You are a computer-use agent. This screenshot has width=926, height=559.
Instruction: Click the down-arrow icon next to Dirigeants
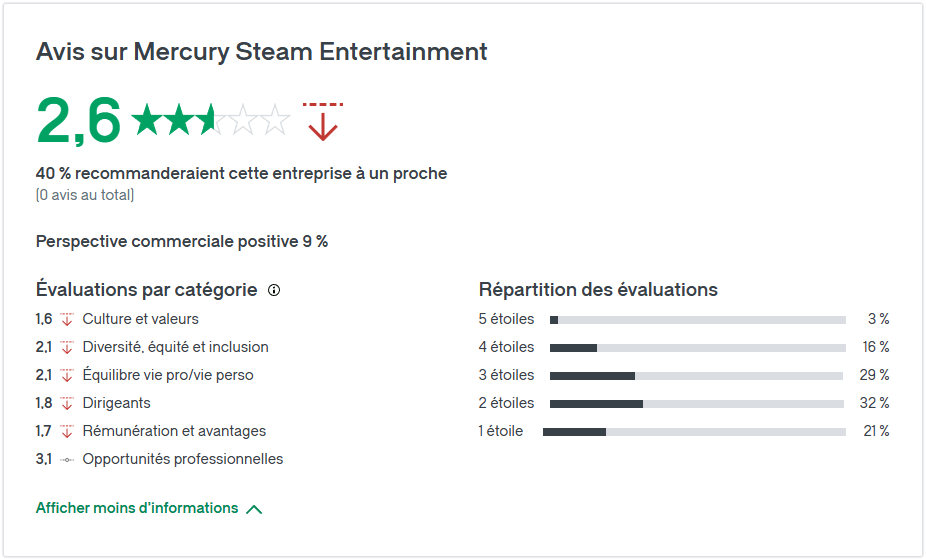(67, 403)
